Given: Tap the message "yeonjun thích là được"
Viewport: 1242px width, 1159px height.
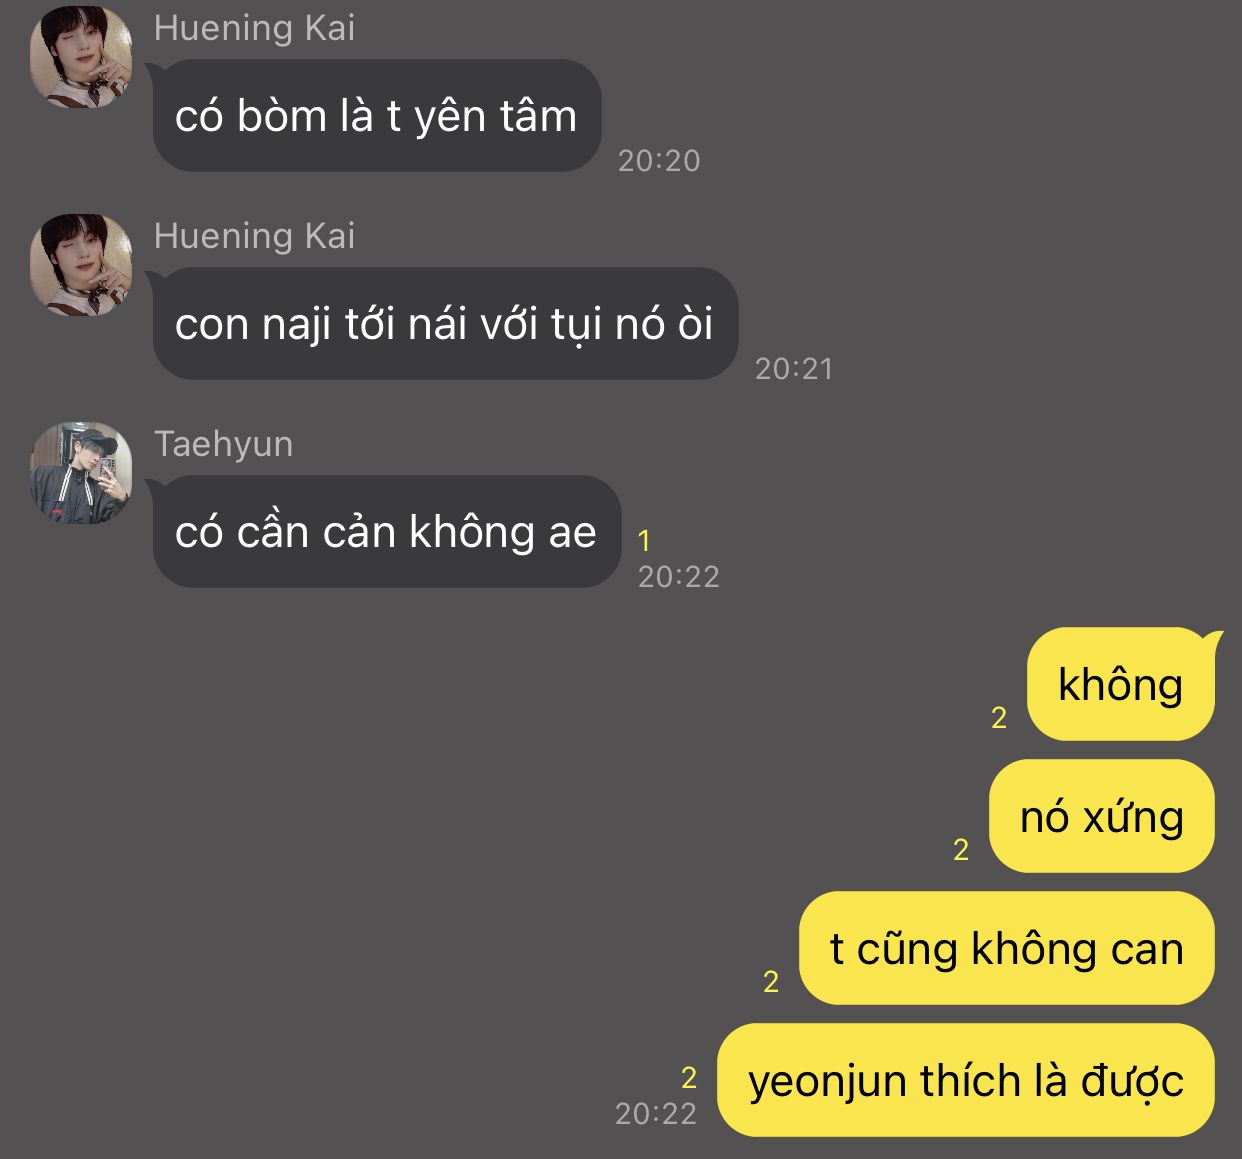Looking at the screenshot, I should [x=966, y=1080].
